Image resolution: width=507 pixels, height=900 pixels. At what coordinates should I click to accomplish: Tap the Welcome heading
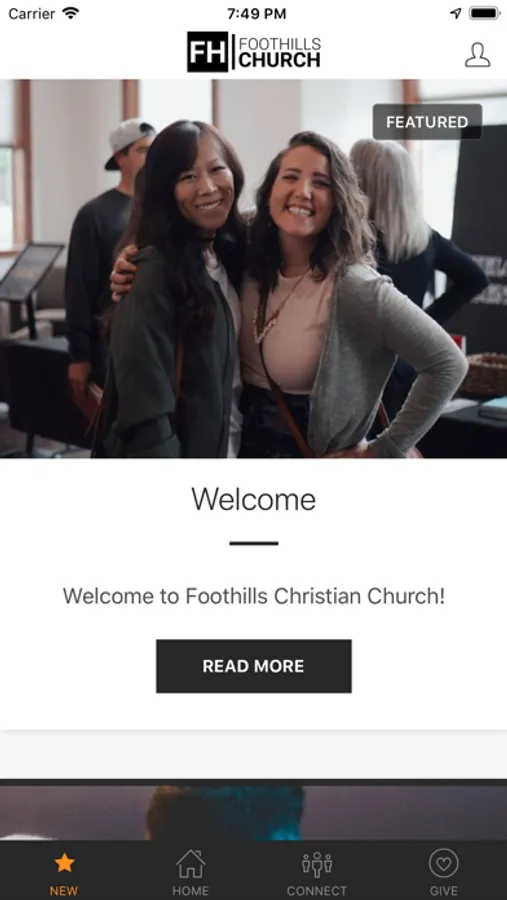pyautogui.click(x=254, y=499)
